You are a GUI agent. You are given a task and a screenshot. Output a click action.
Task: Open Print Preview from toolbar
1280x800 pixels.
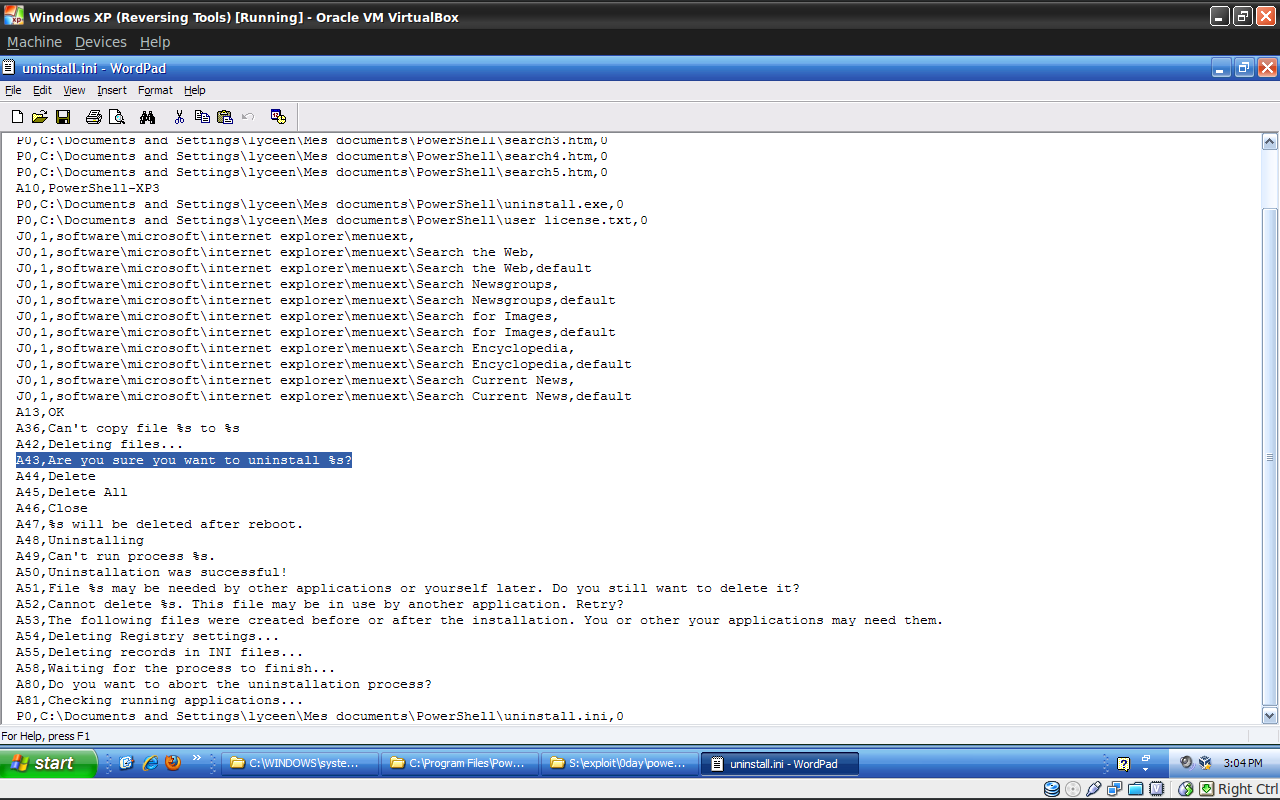click(117, 117)
